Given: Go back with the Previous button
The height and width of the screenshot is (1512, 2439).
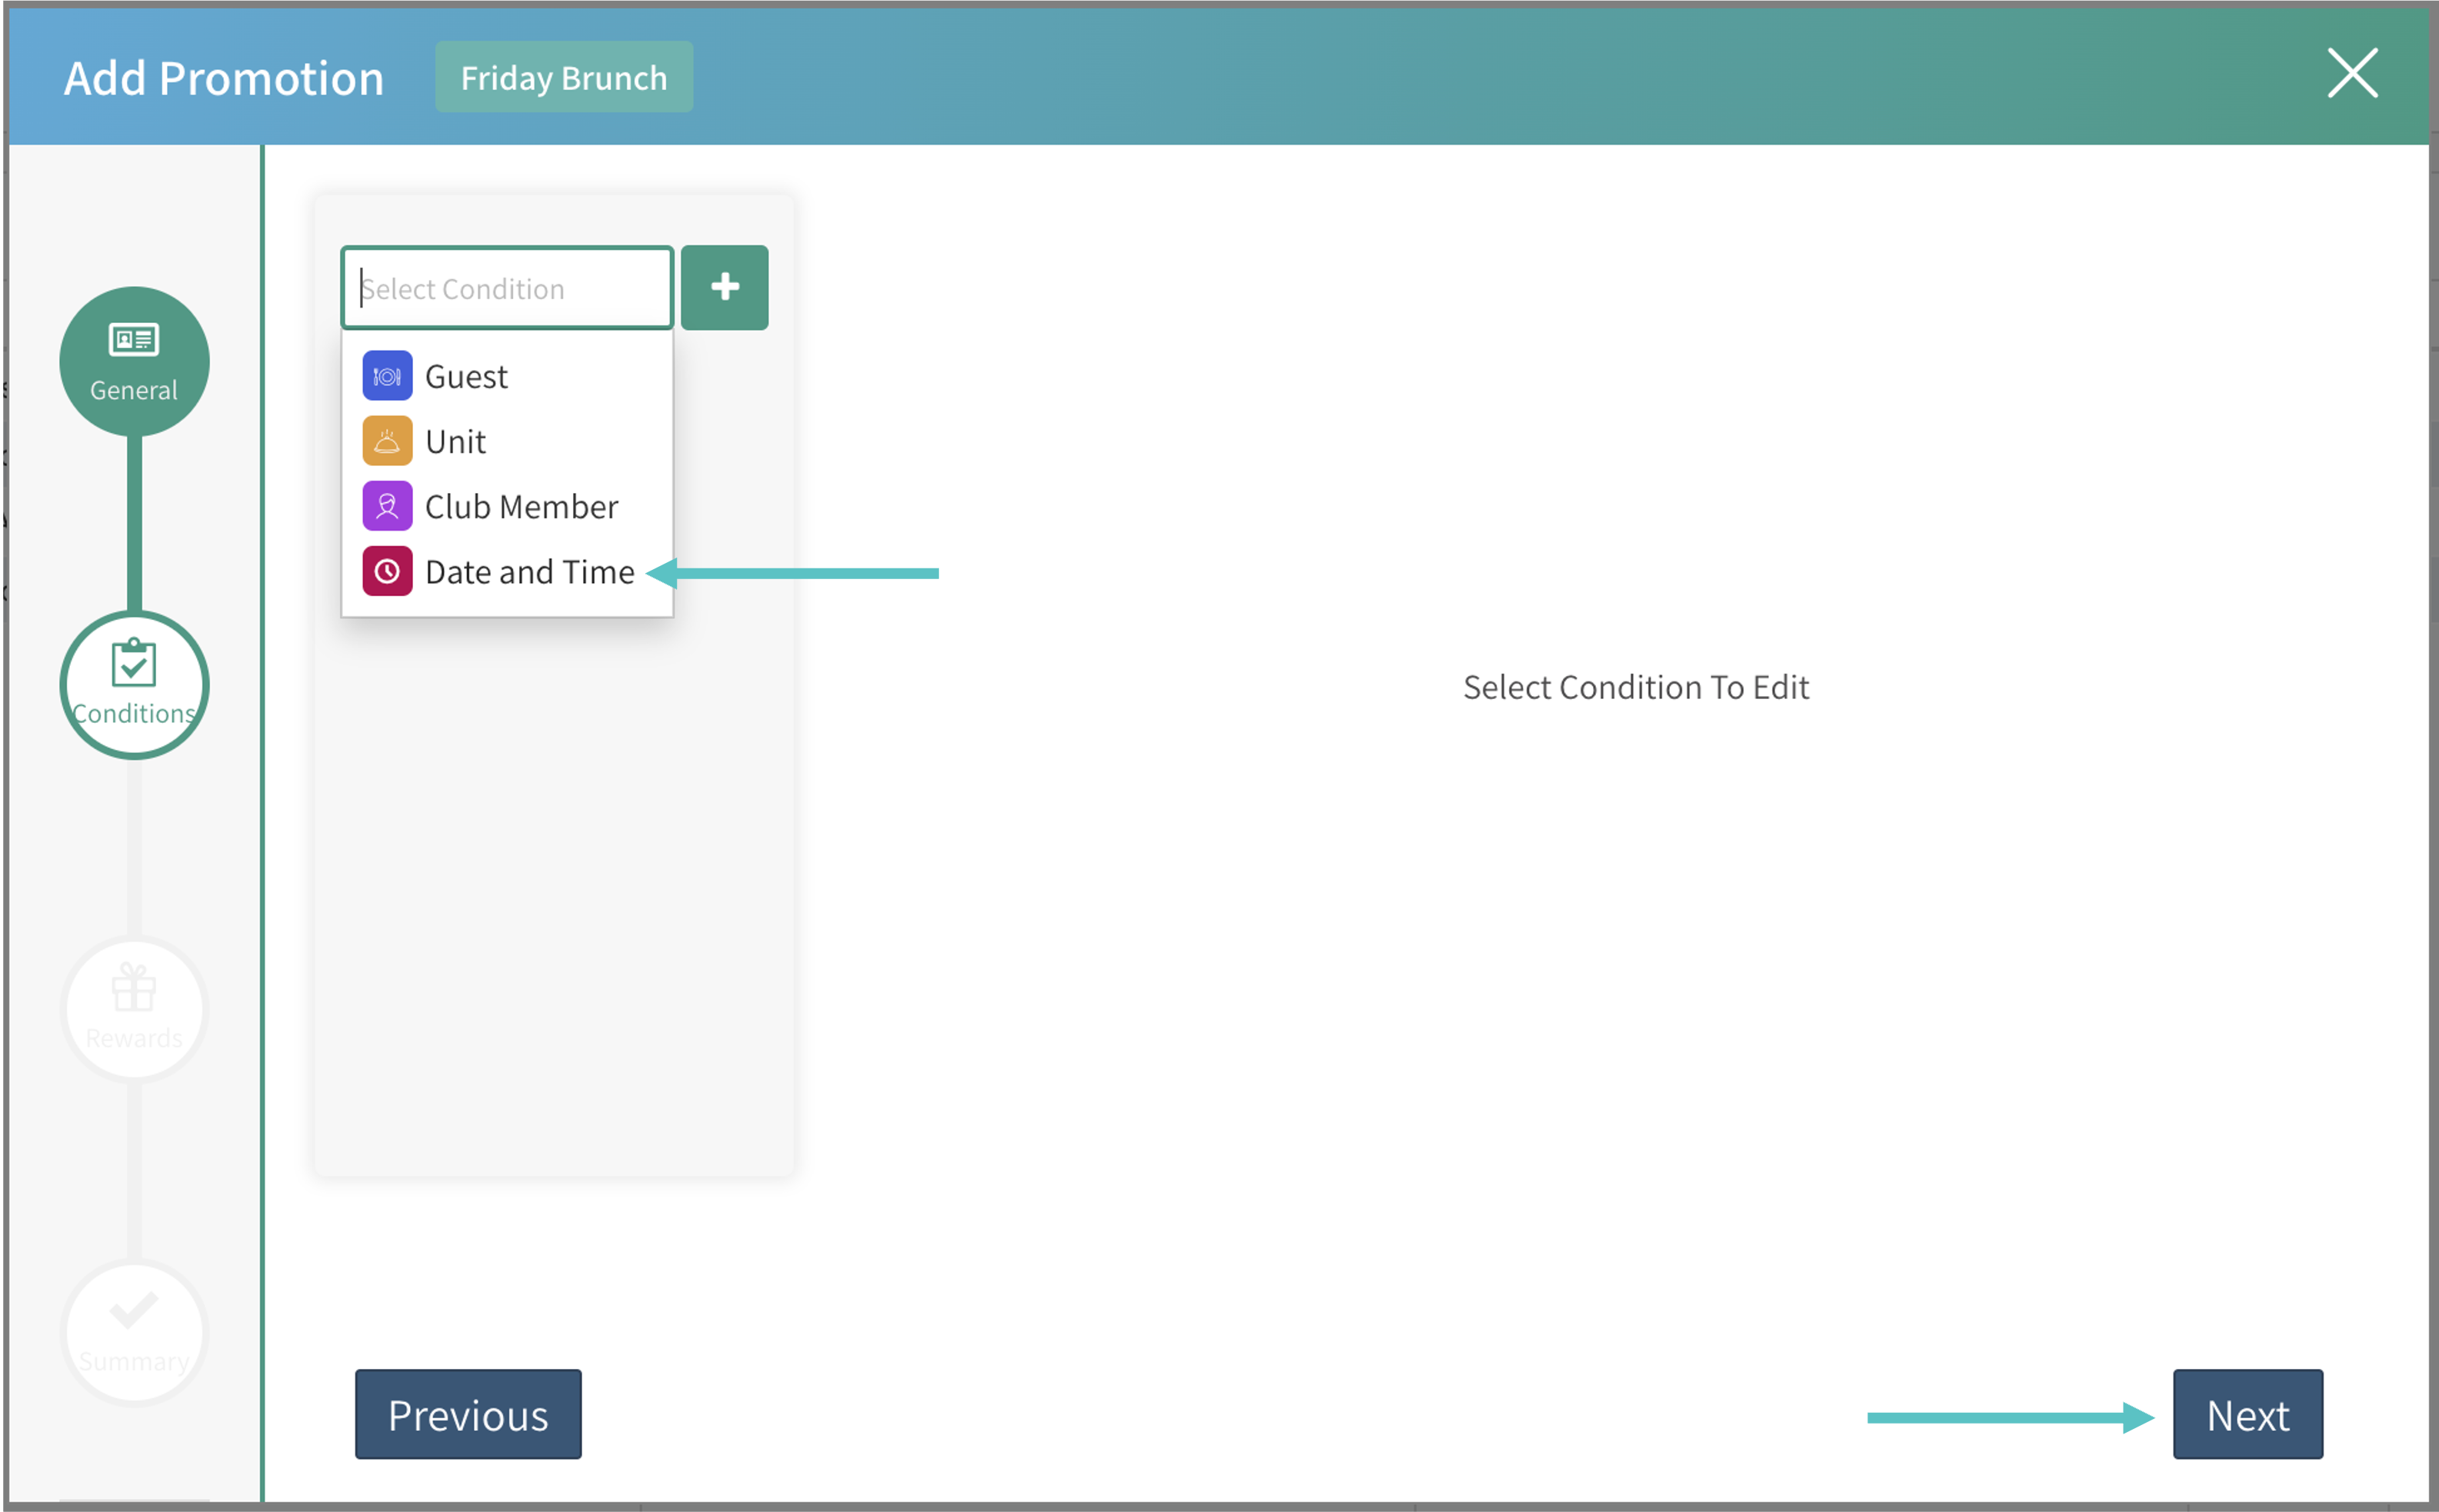Looking at the screenshot, I should pyautogui.click(x=468, y=1414).
